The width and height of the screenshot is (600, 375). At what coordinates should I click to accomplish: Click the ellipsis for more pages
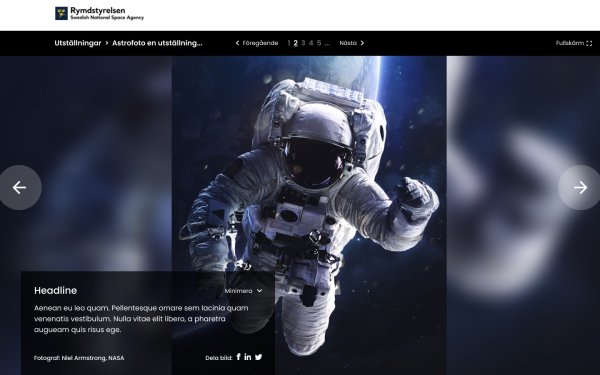327,44
